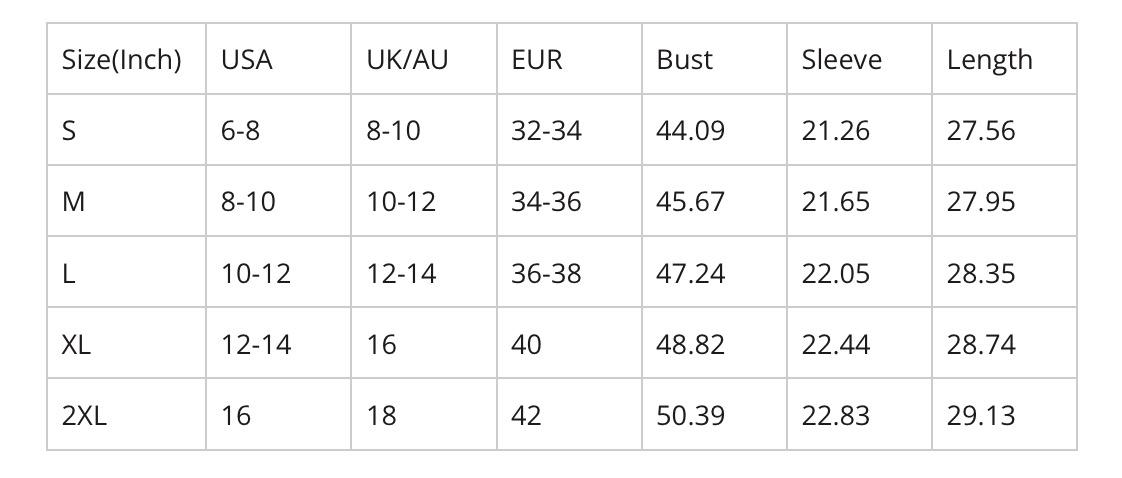Click the 29.13 length cell
Image resolution: width=1122 pixels, height=478 pixels.
point(980,415)
